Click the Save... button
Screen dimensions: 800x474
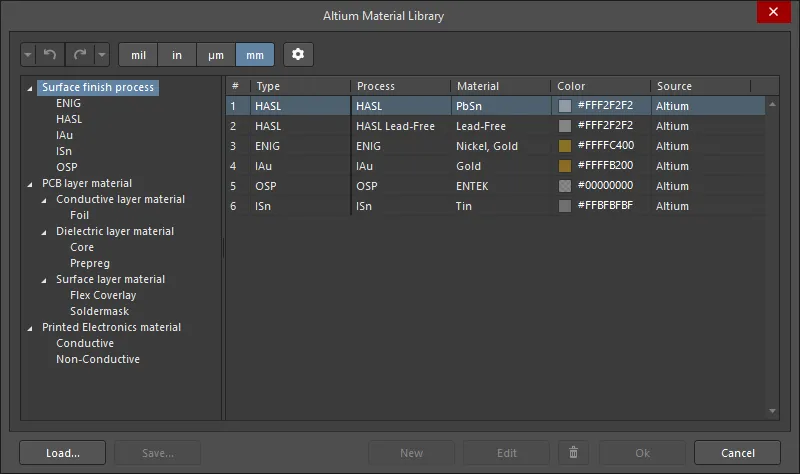click(x=158, y=453)
